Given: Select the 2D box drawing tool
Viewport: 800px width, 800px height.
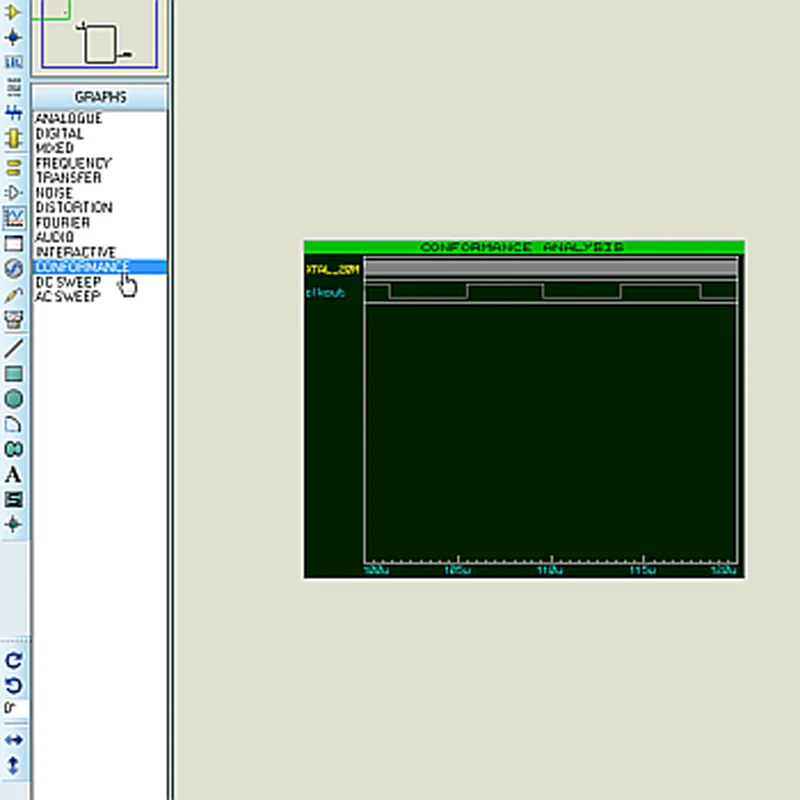Looking at the screenshot, I should point(14,373).
